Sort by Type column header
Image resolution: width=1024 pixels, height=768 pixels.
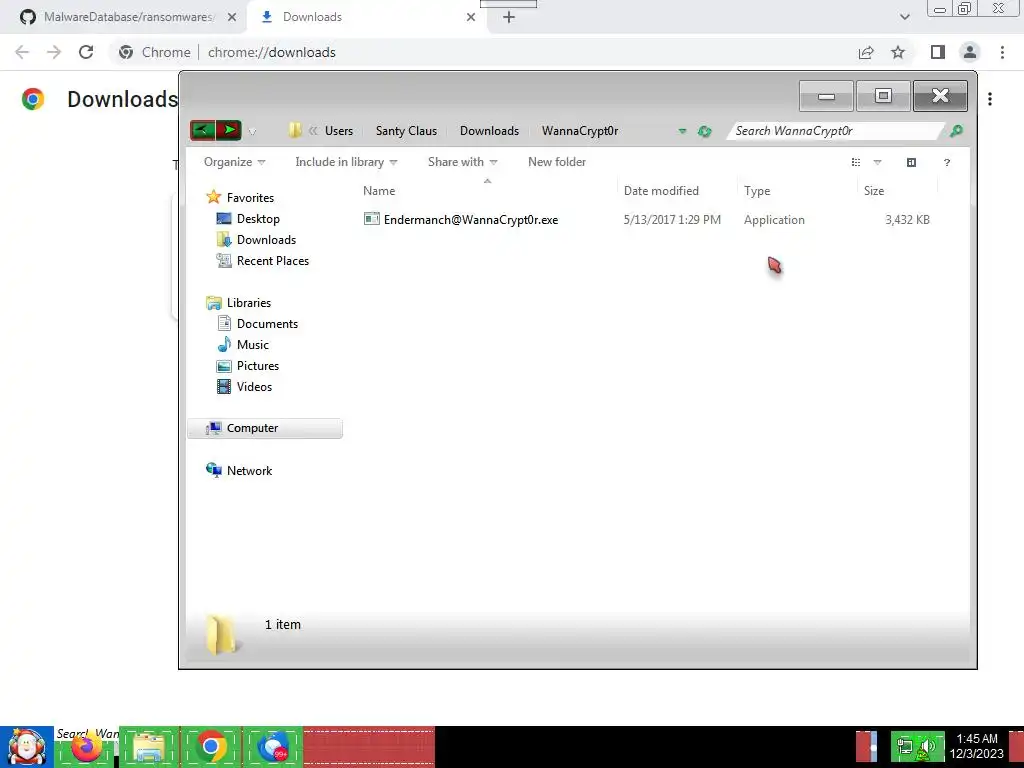pos(797,191)
